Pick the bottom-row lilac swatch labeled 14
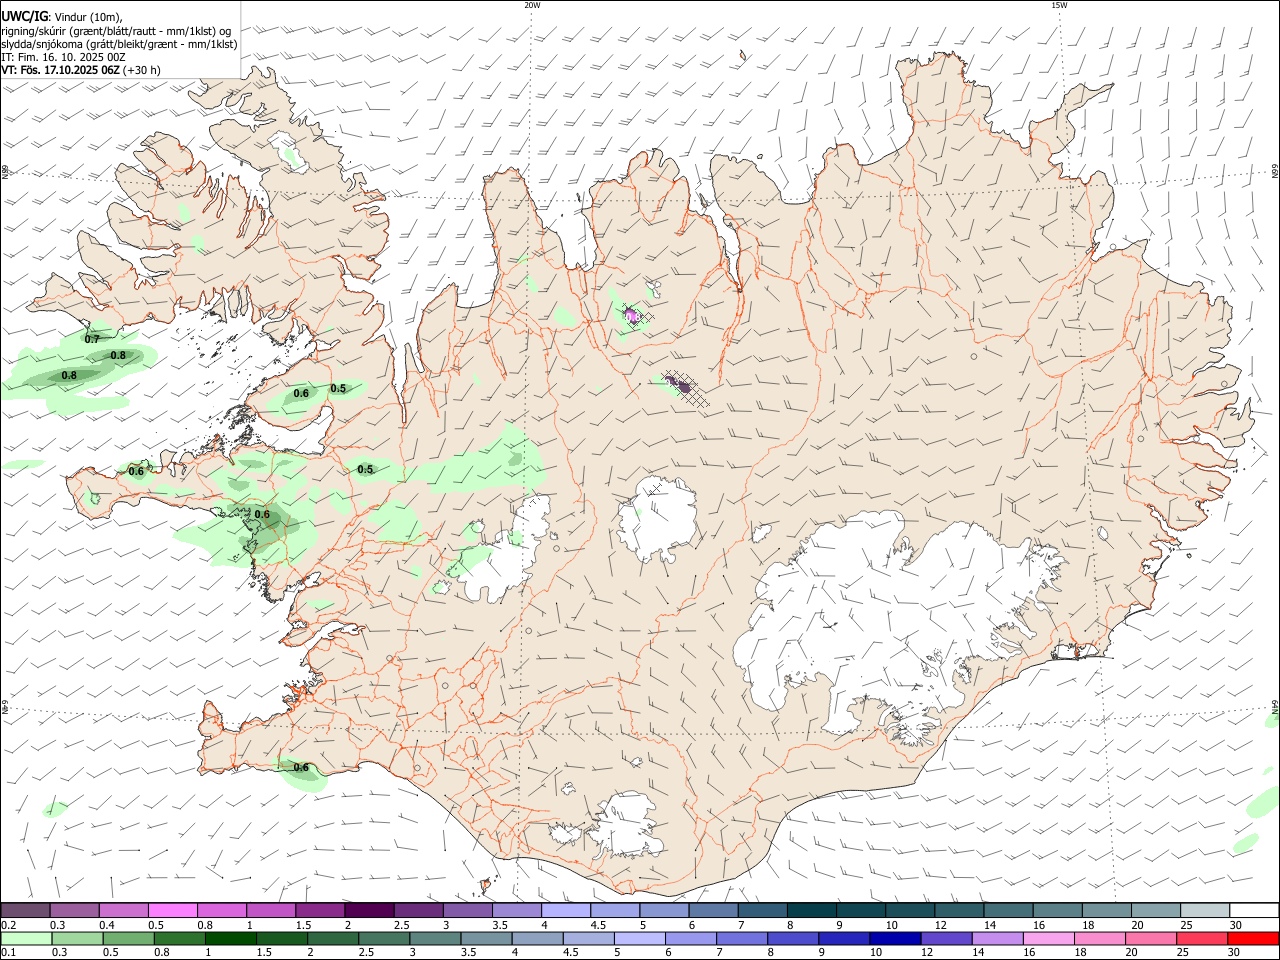Image resolution: width=1280 pixels, height=960 pixels. (x=998, y=938)
